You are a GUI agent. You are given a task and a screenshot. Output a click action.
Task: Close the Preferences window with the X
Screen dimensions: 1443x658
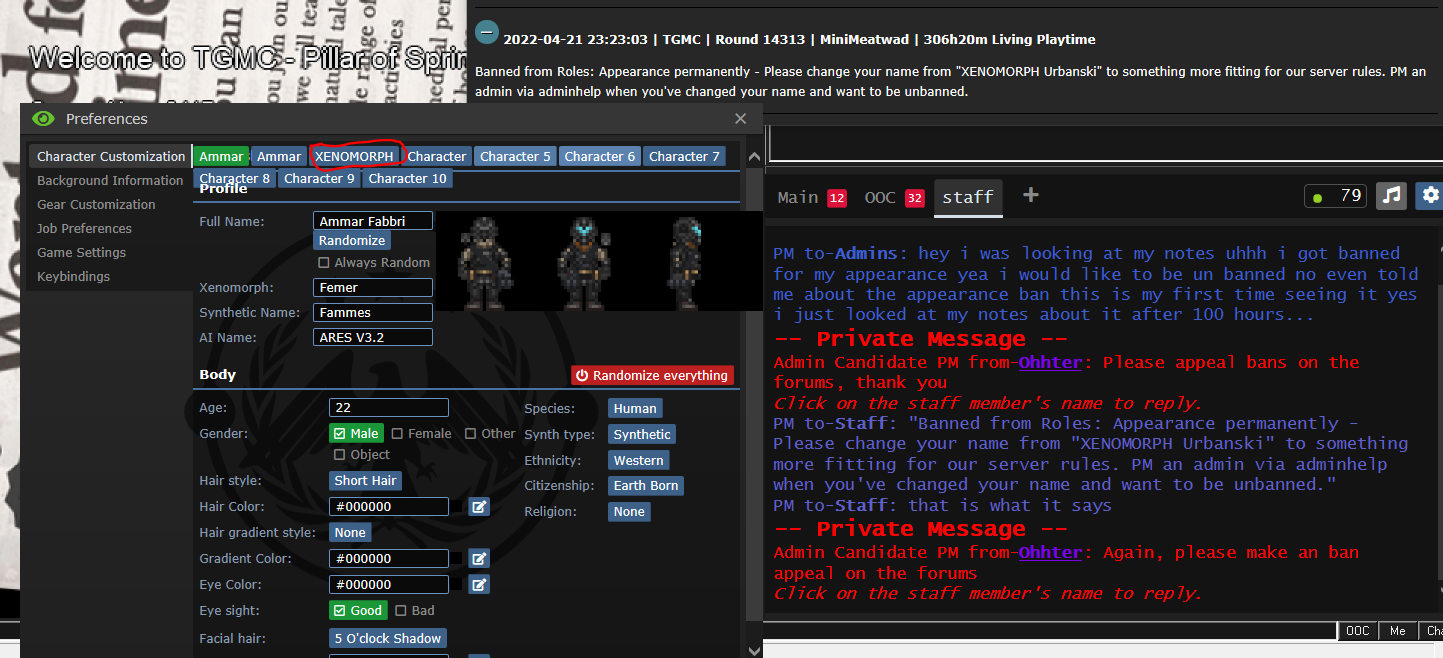(740, 119)
